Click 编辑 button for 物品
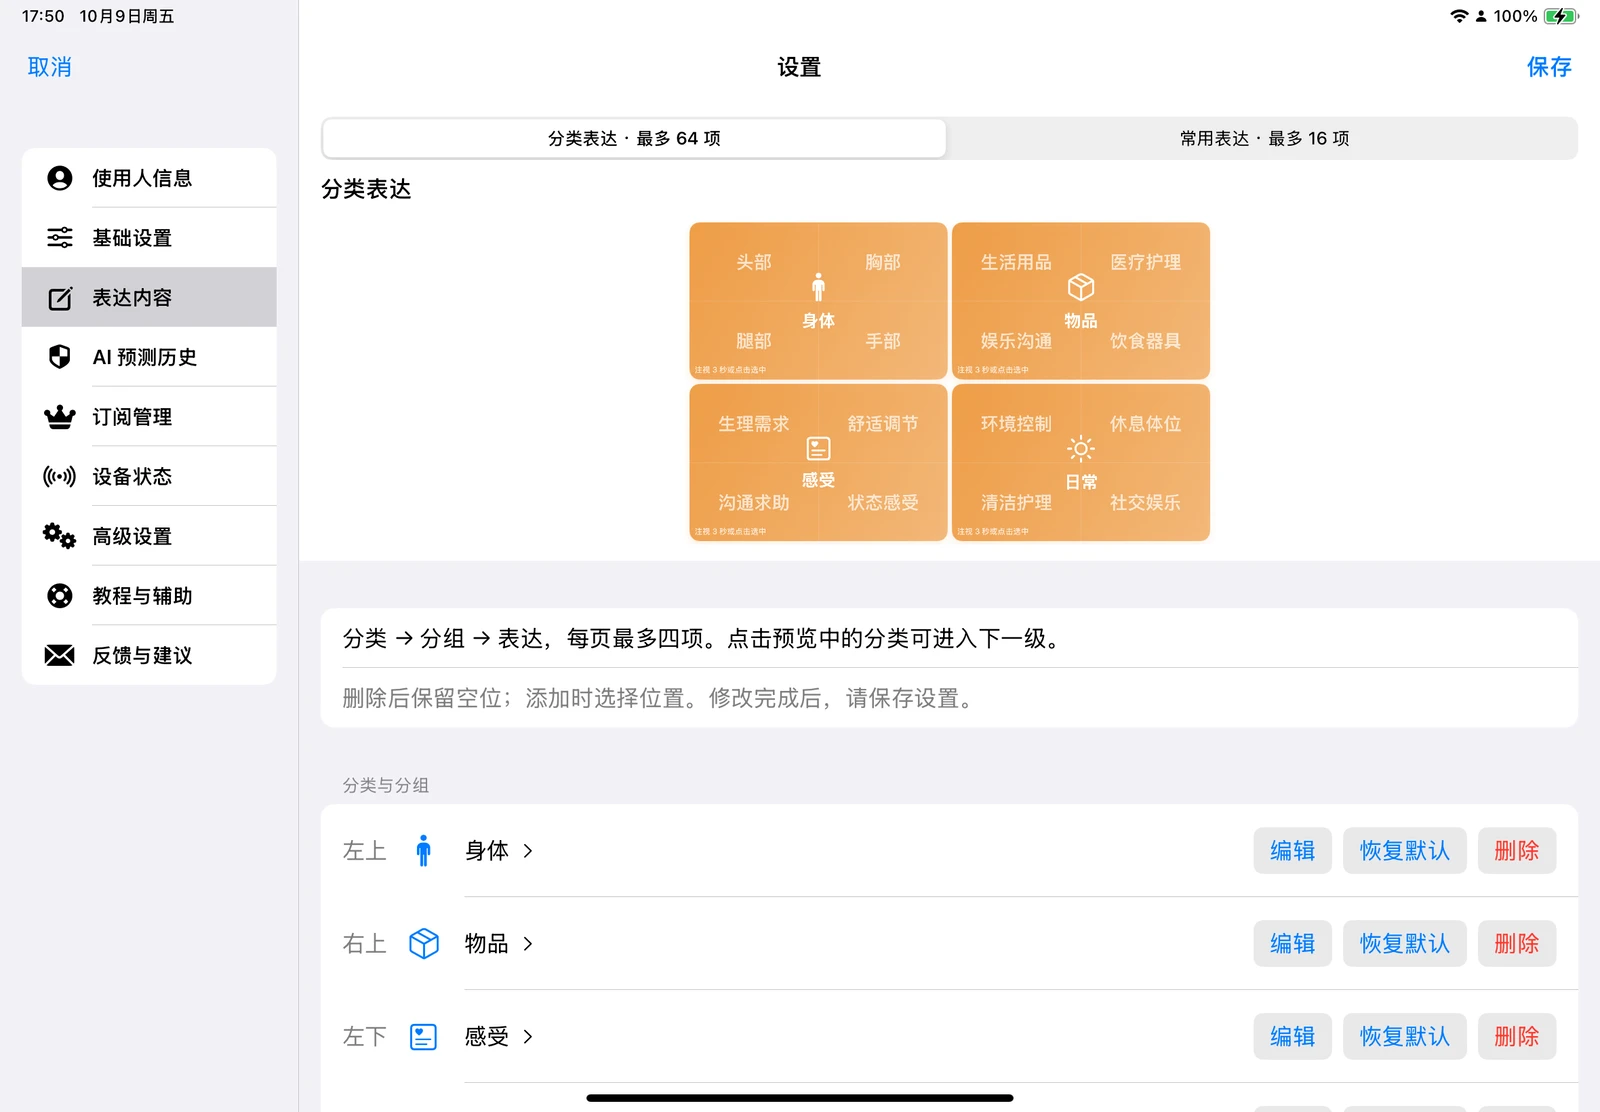Image resolution: width=1600 pixels, height=1112 pixels. click(x=1293, y=944)
